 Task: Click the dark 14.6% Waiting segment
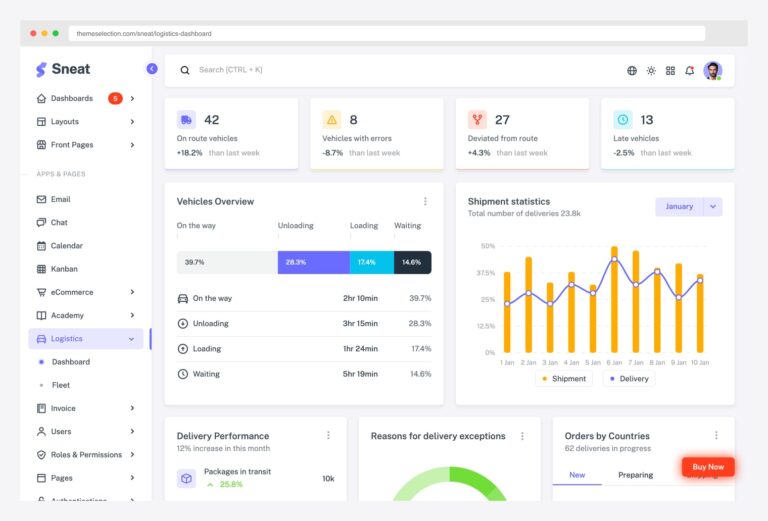[412, 262]
